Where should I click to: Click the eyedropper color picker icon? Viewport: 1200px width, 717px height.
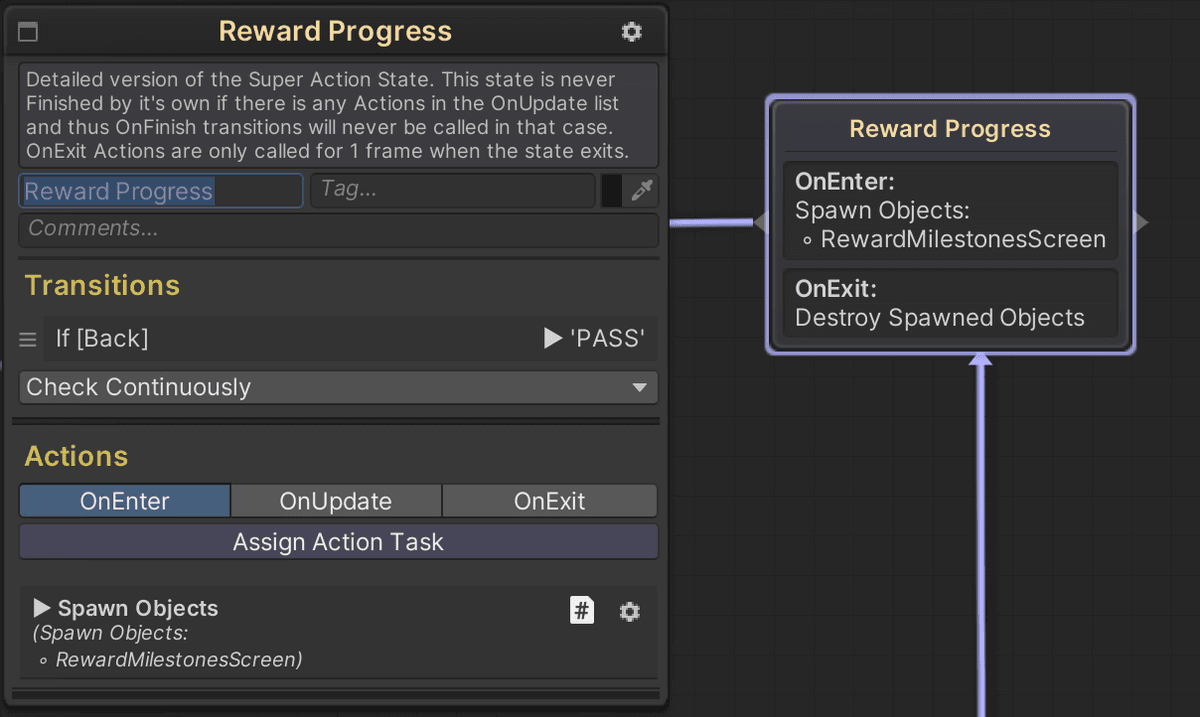(x=642, y=190)
